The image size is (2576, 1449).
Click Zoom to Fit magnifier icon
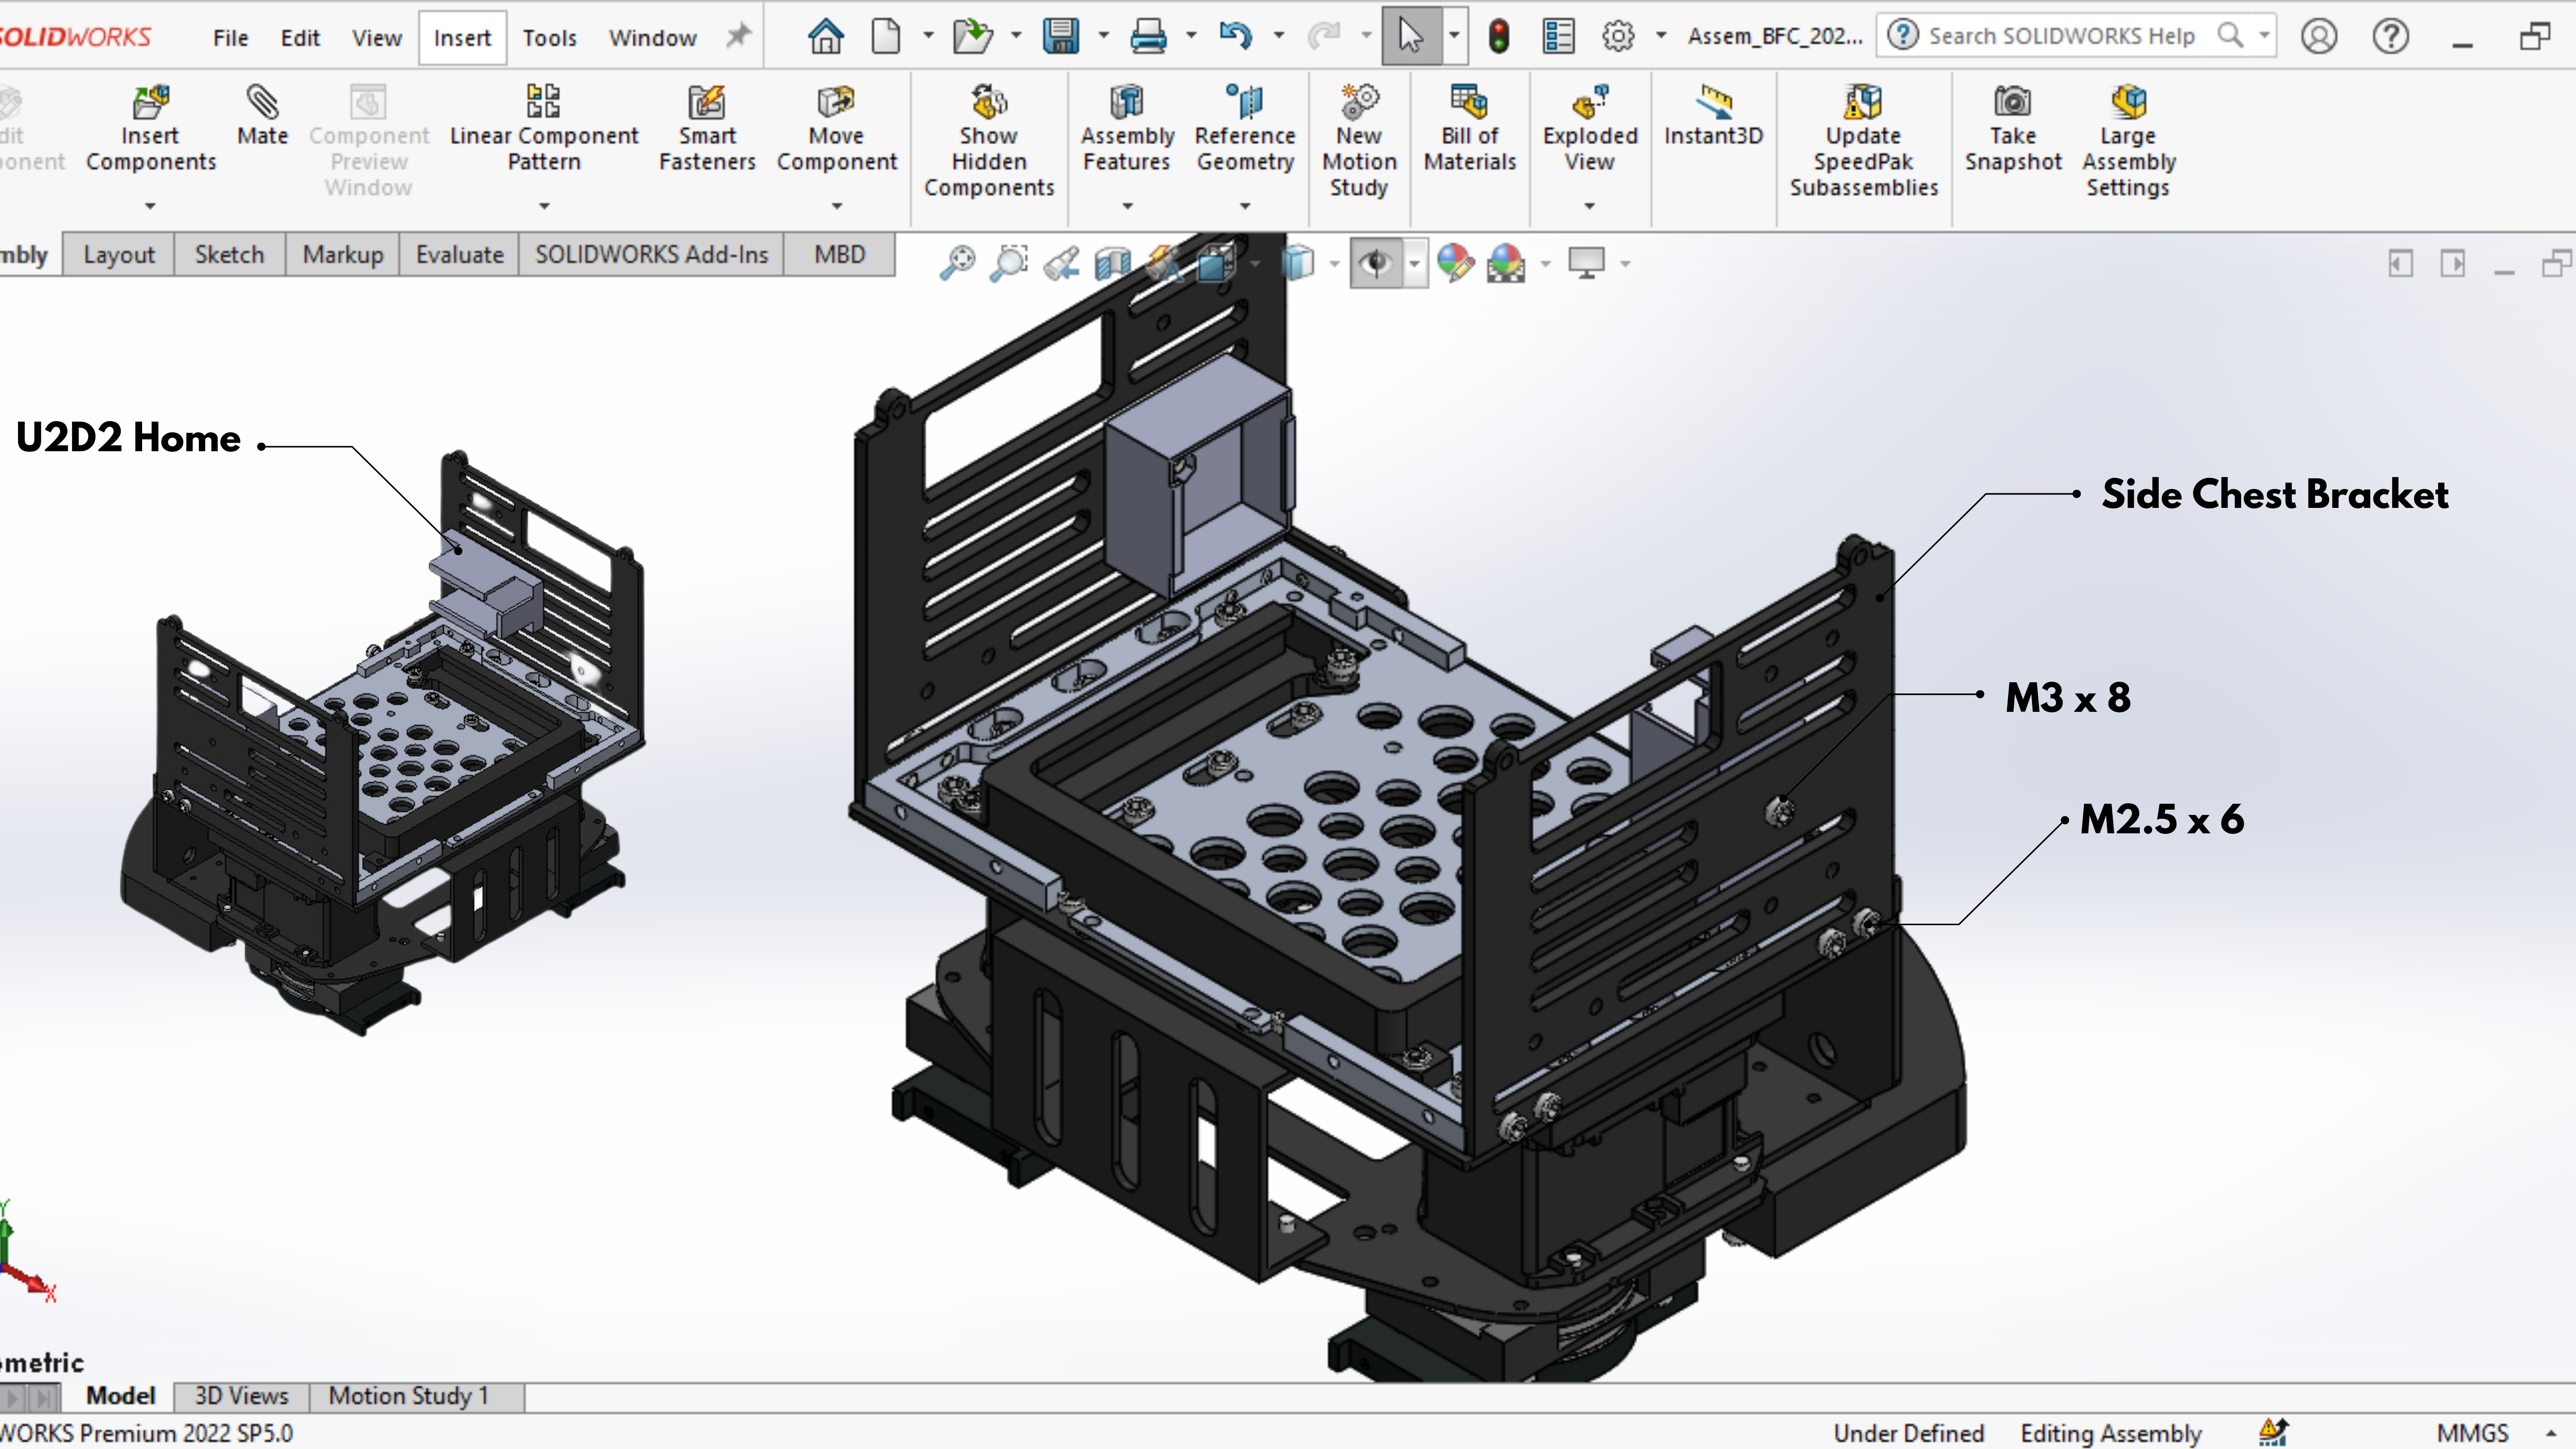957,263
